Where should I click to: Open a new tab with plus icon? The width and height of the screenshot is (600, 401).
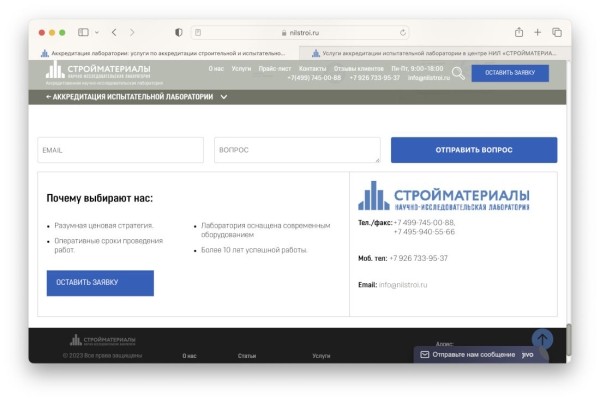(538, 32)
